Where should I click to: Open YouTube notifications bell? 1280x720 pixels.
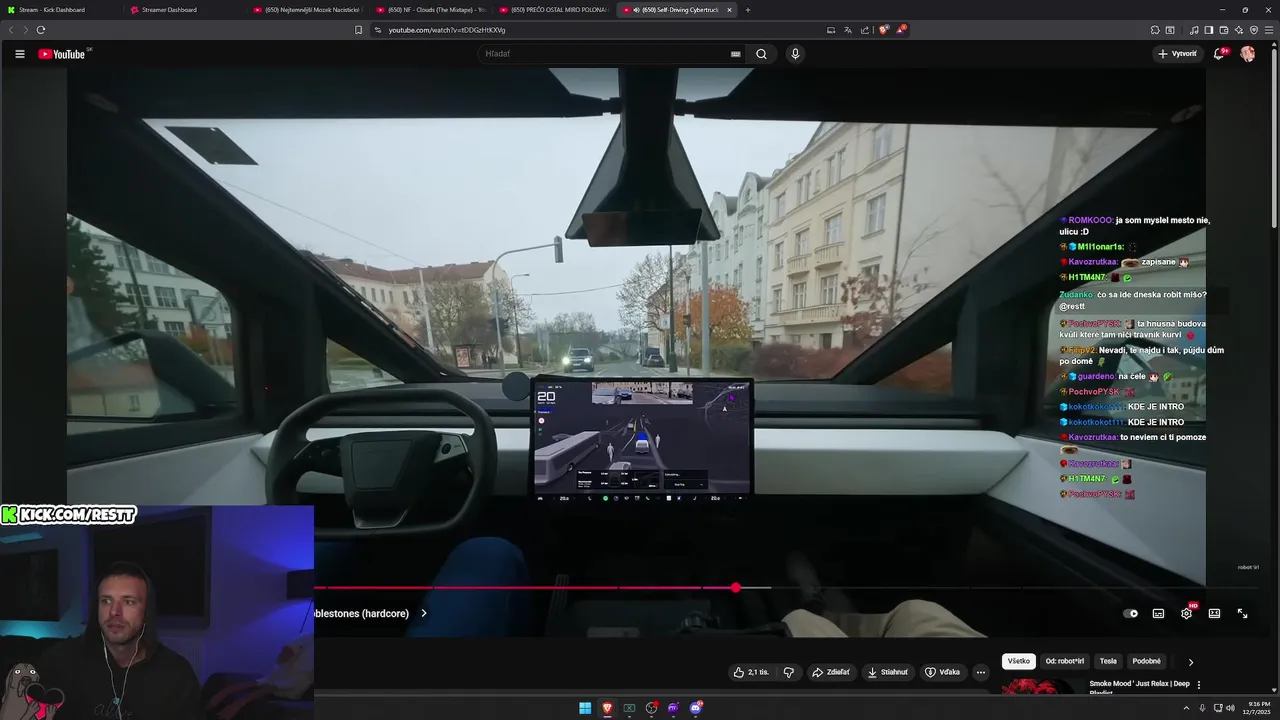coord(1219,54)
